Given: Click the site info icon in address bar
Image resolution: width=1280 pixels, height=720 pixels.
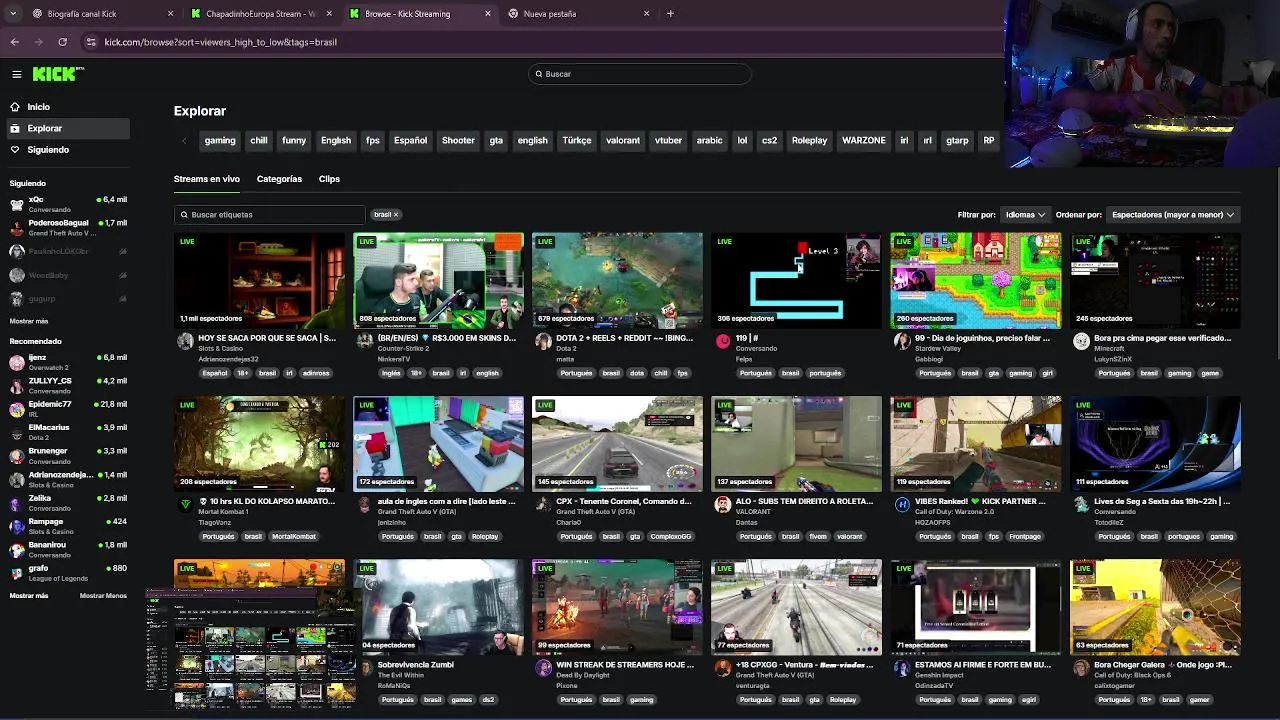Looking at the screenshot, I should [x=91, y=42].
